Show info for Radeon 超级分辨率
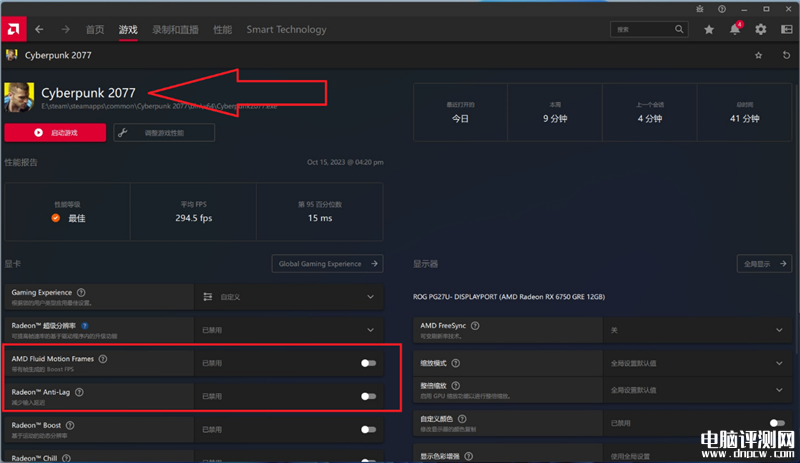 coord(85,326)
